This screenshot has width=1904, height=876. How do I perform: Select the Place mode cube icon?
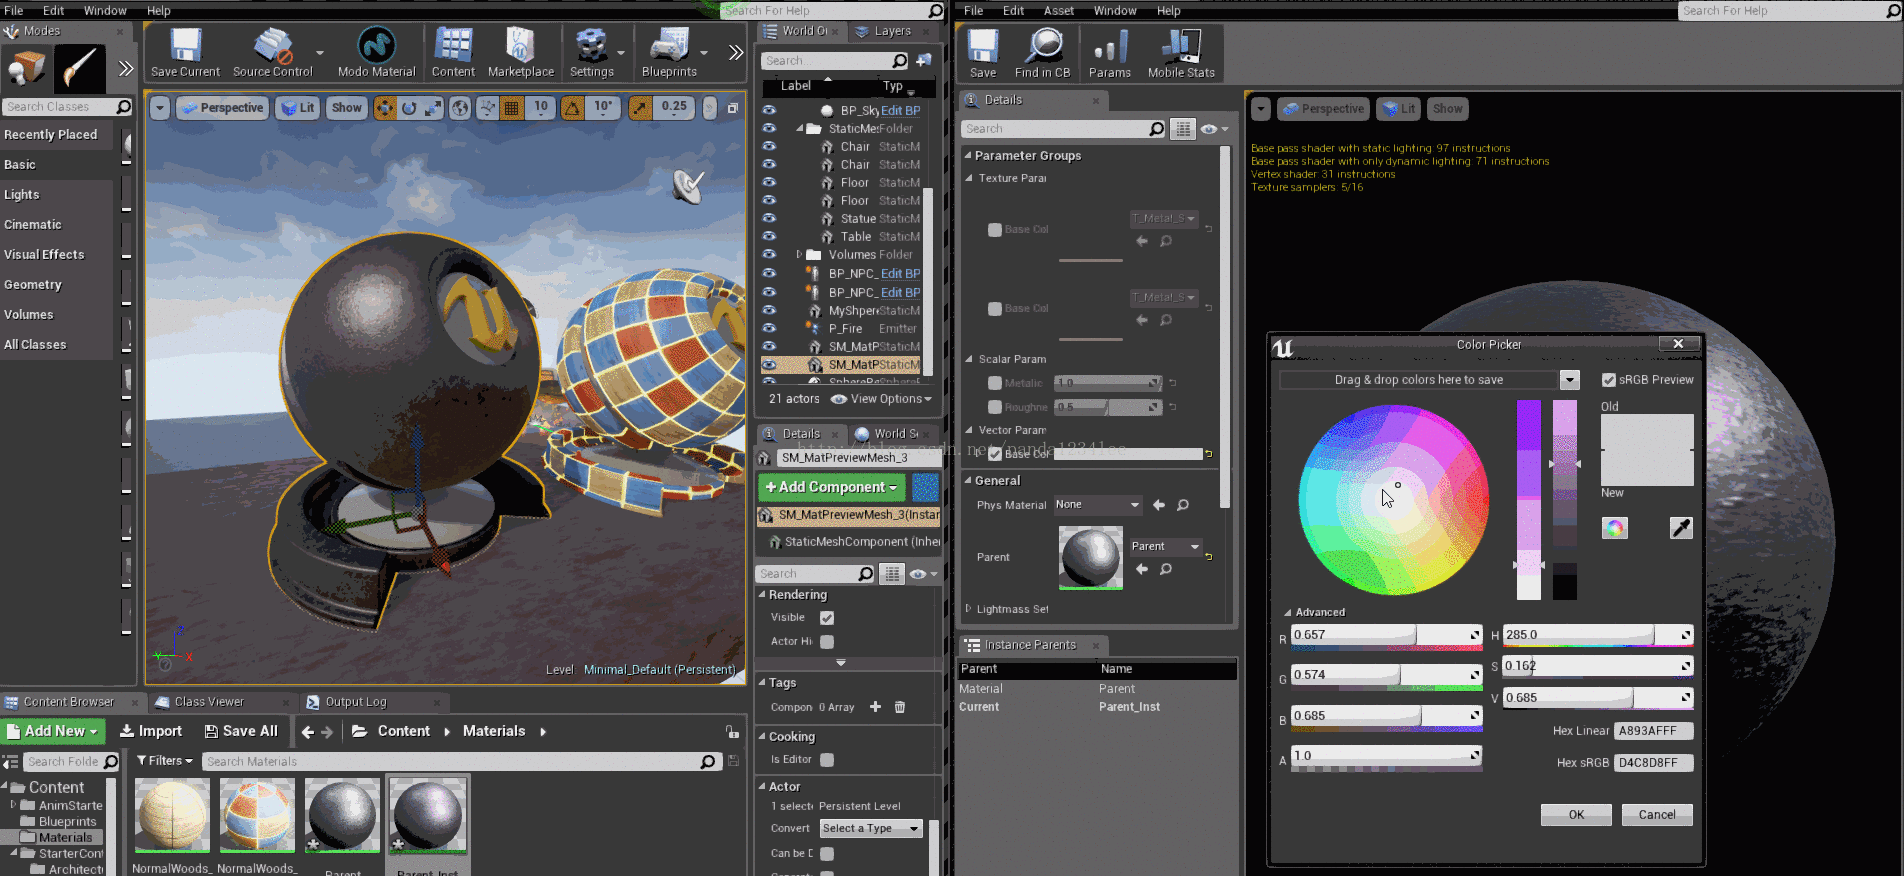(x=27, y=69)
